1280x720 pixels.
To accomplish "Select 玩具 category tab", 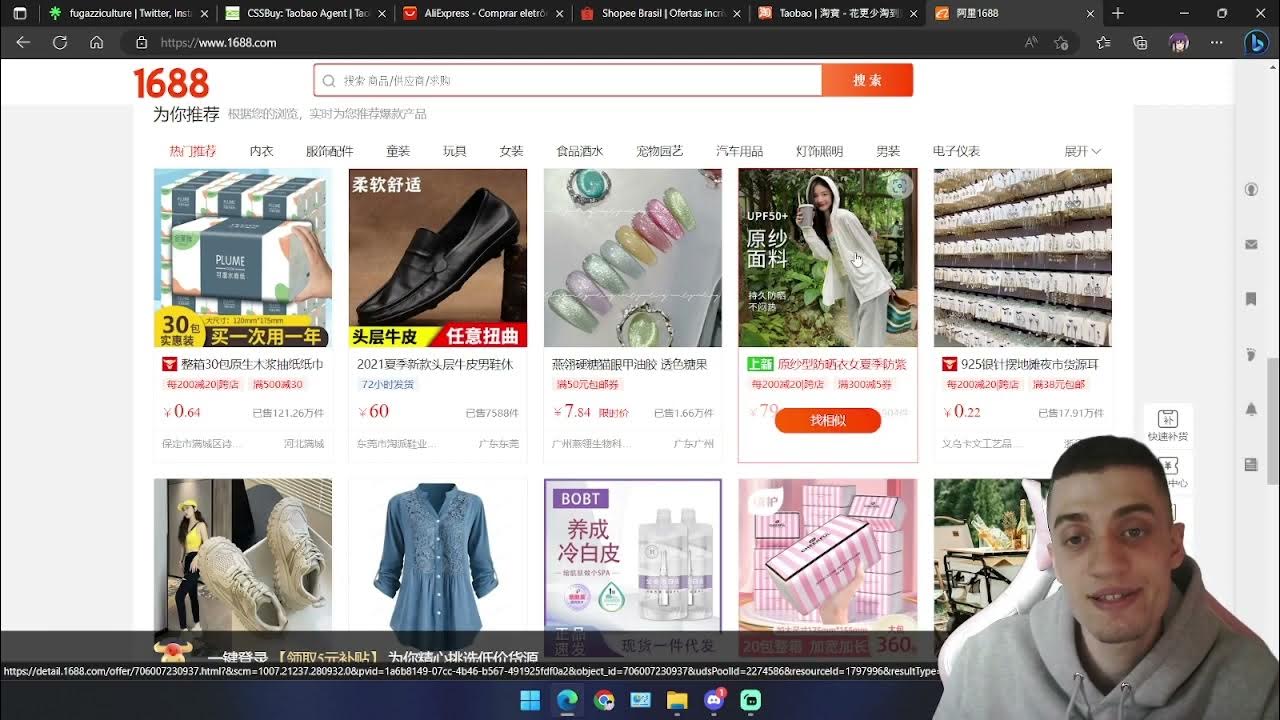I will tap(454, 151).
